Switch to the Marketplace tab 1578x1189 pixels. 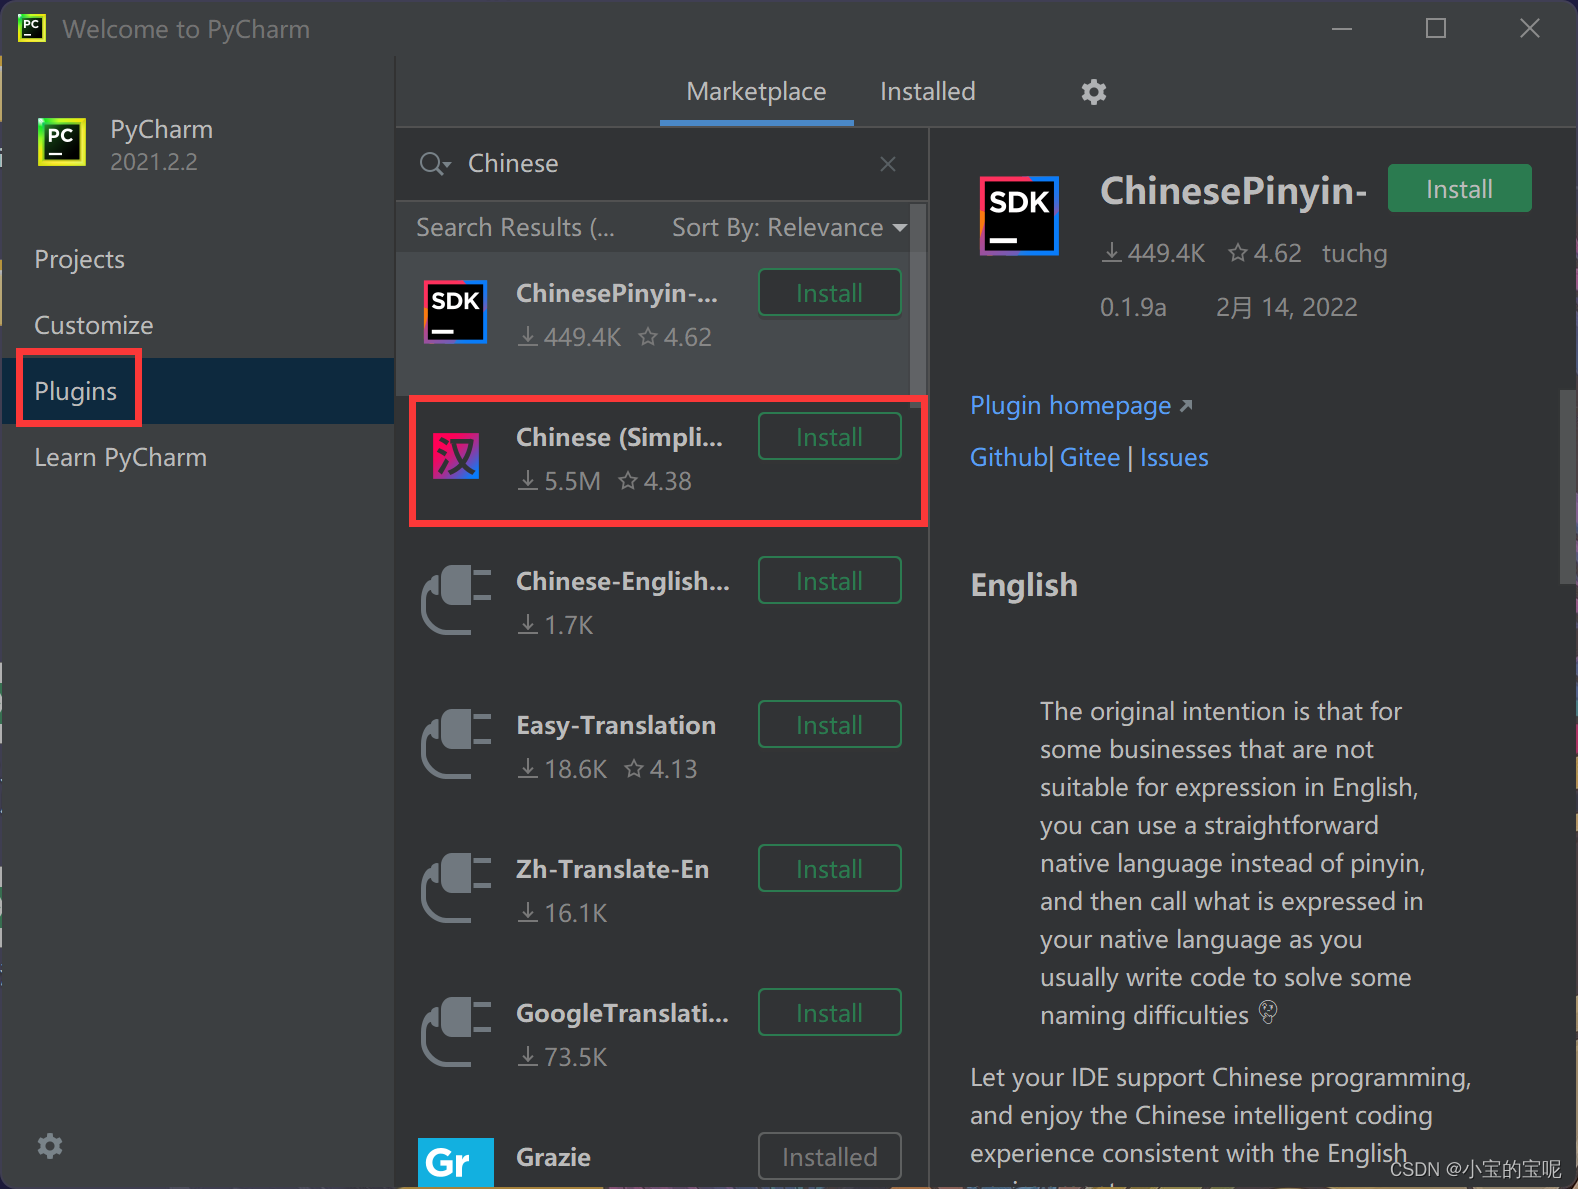click(756, 92)
